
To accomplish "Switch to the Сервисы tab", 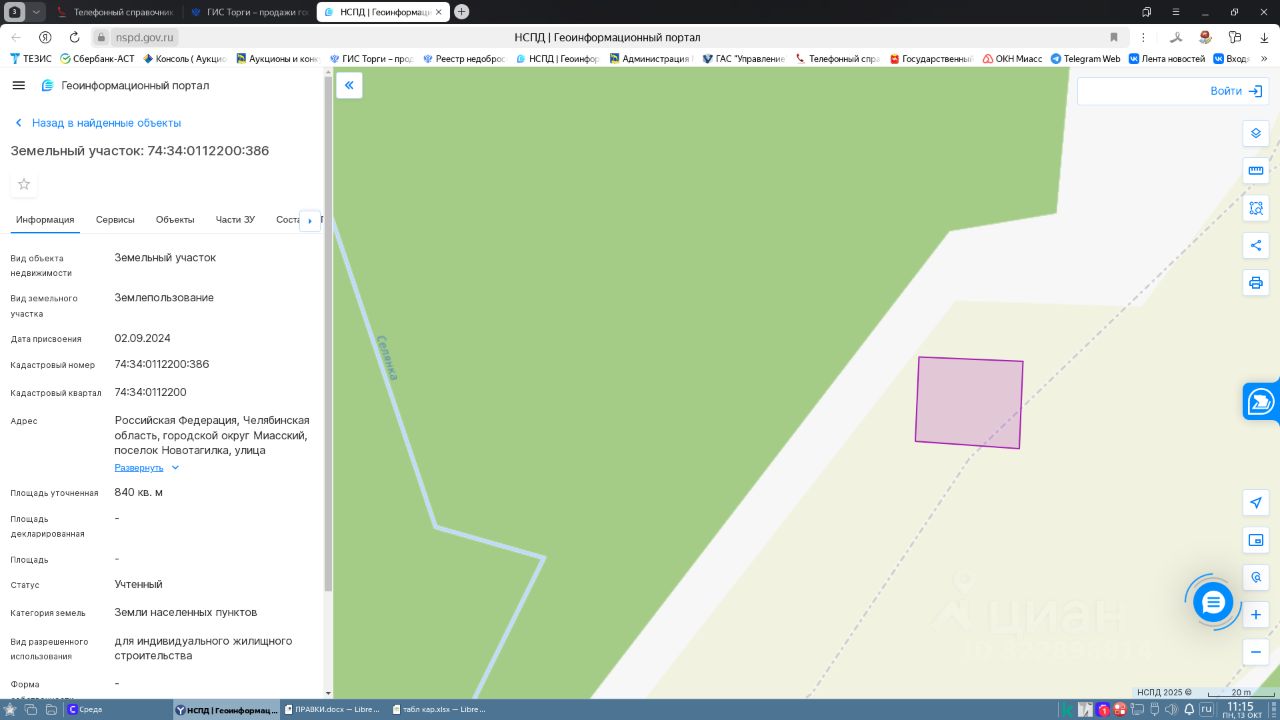I will tap(115, 219).
